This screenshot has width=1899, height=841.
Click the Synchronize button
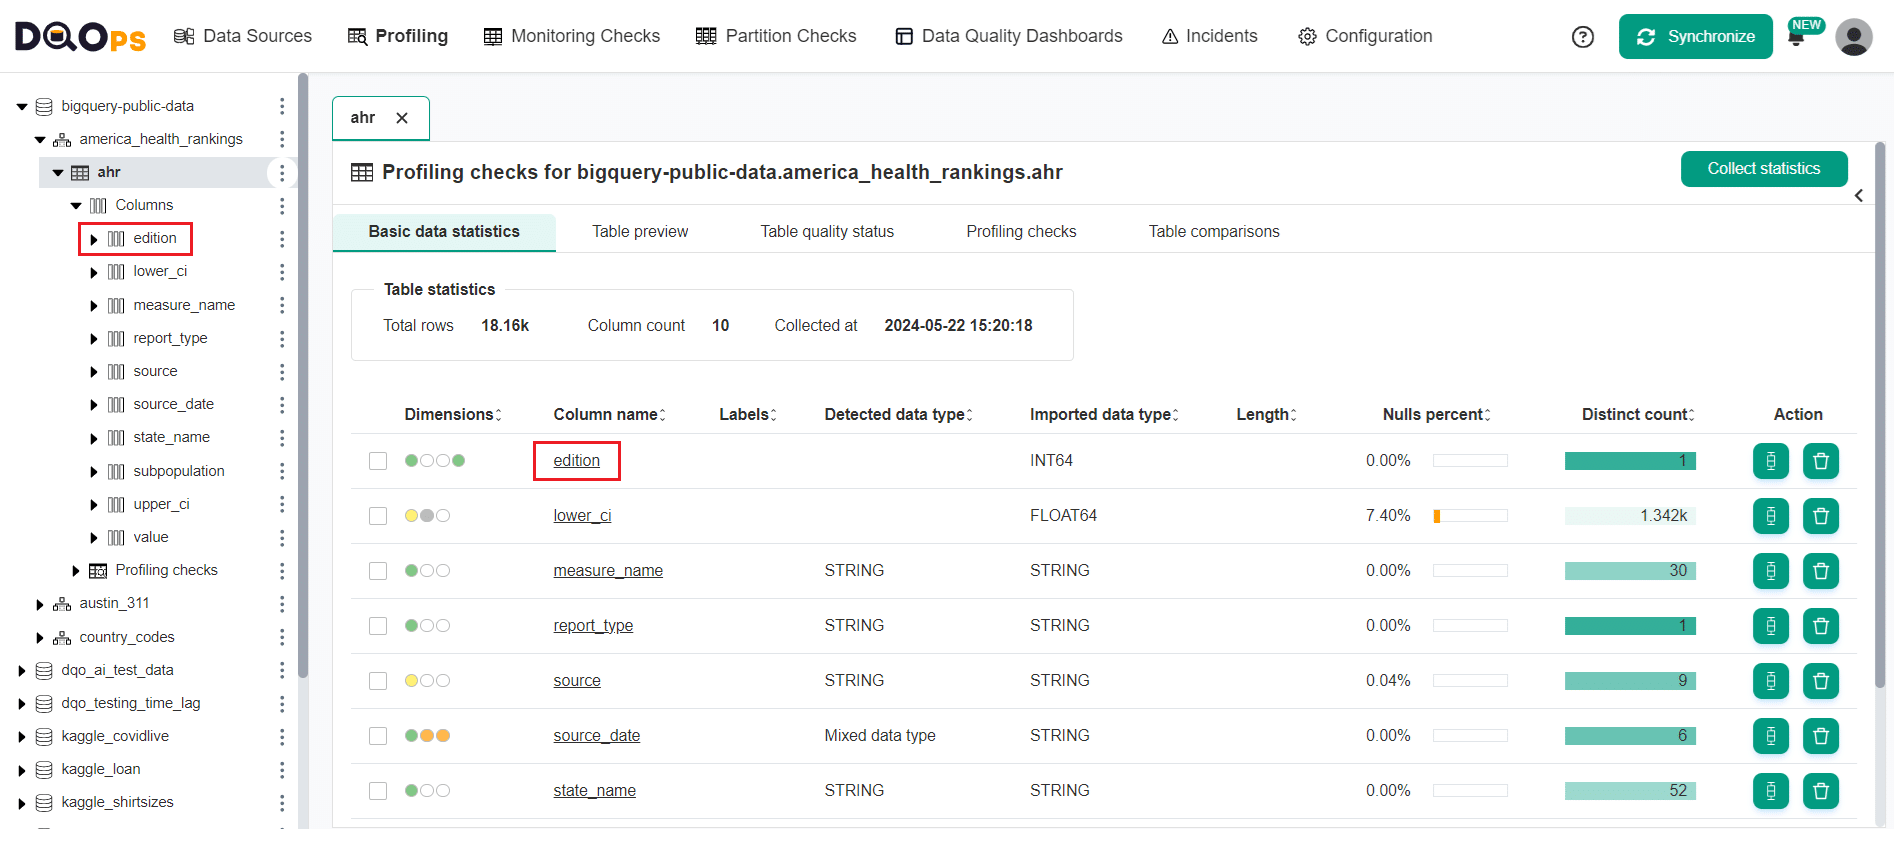coord(1695,37)
